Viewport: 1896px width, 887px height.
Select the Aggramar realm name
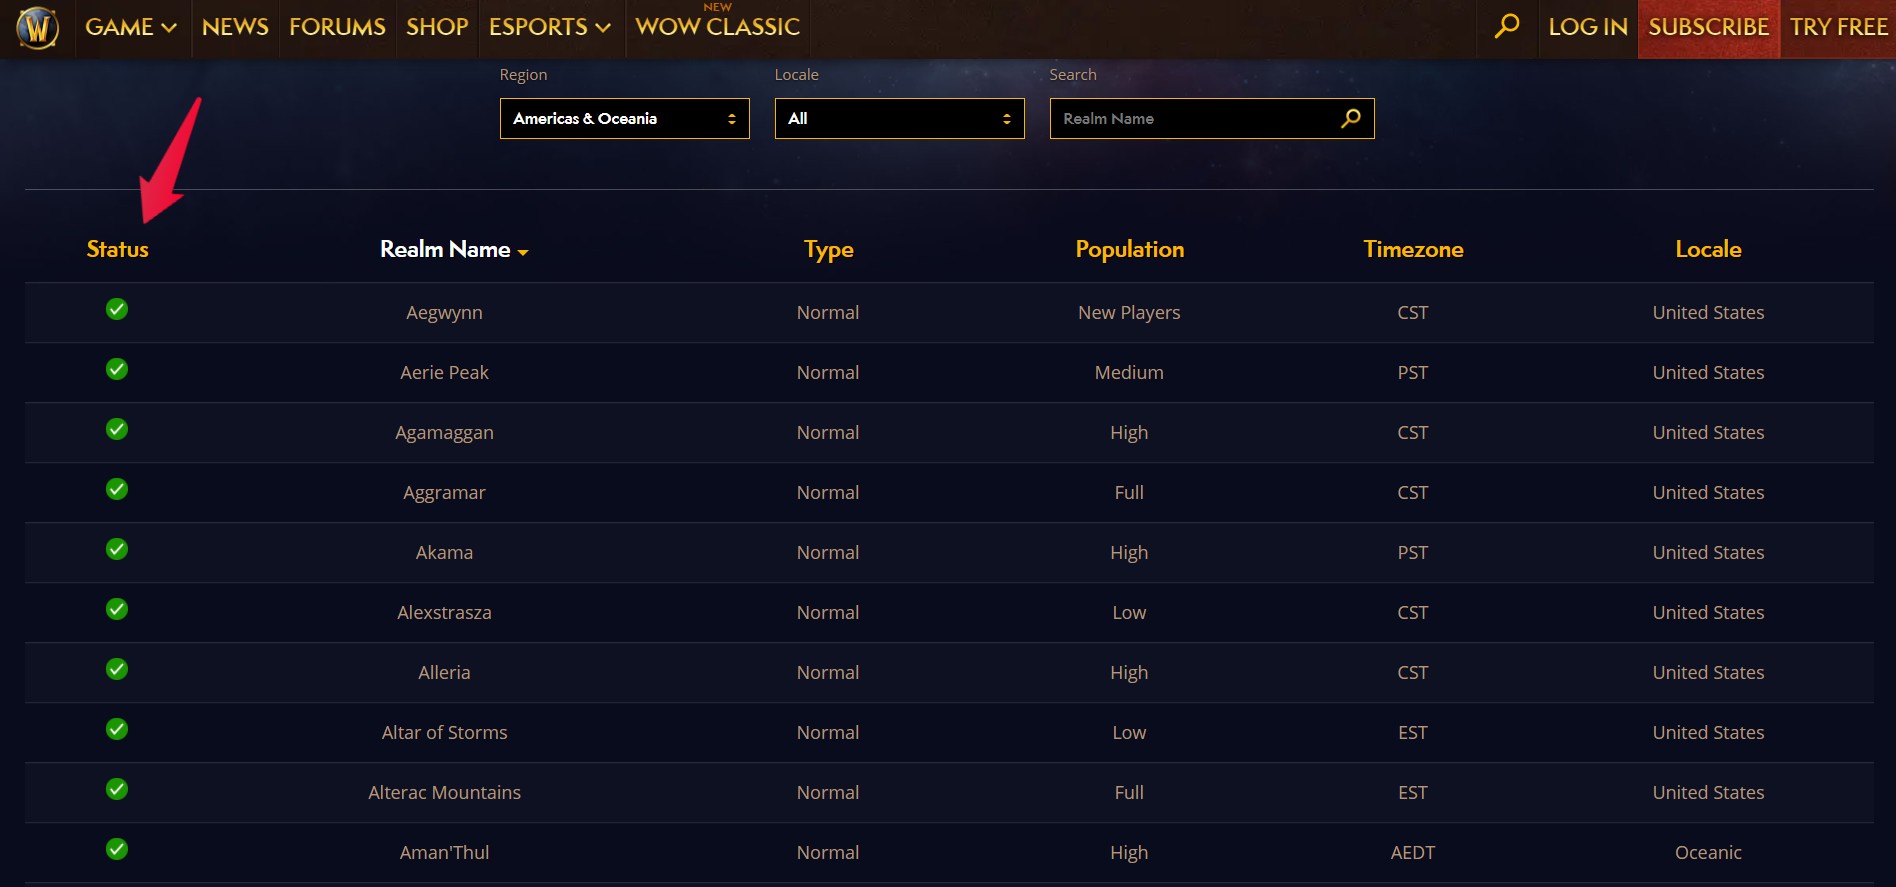click(x=444, y=493)
